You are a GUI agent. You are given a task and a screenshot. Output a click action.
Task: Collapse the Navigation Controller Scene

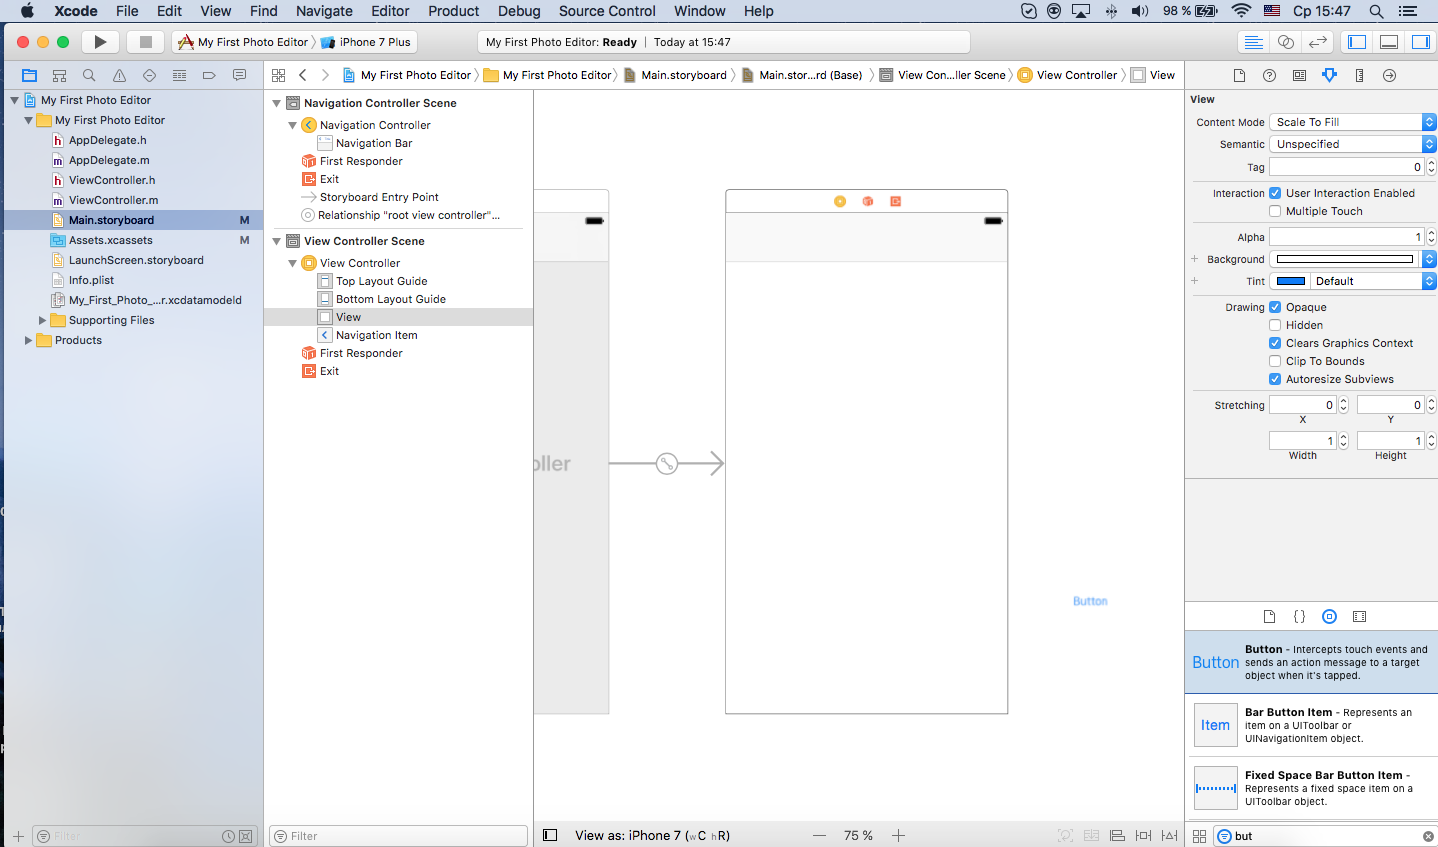pos(277,103)
